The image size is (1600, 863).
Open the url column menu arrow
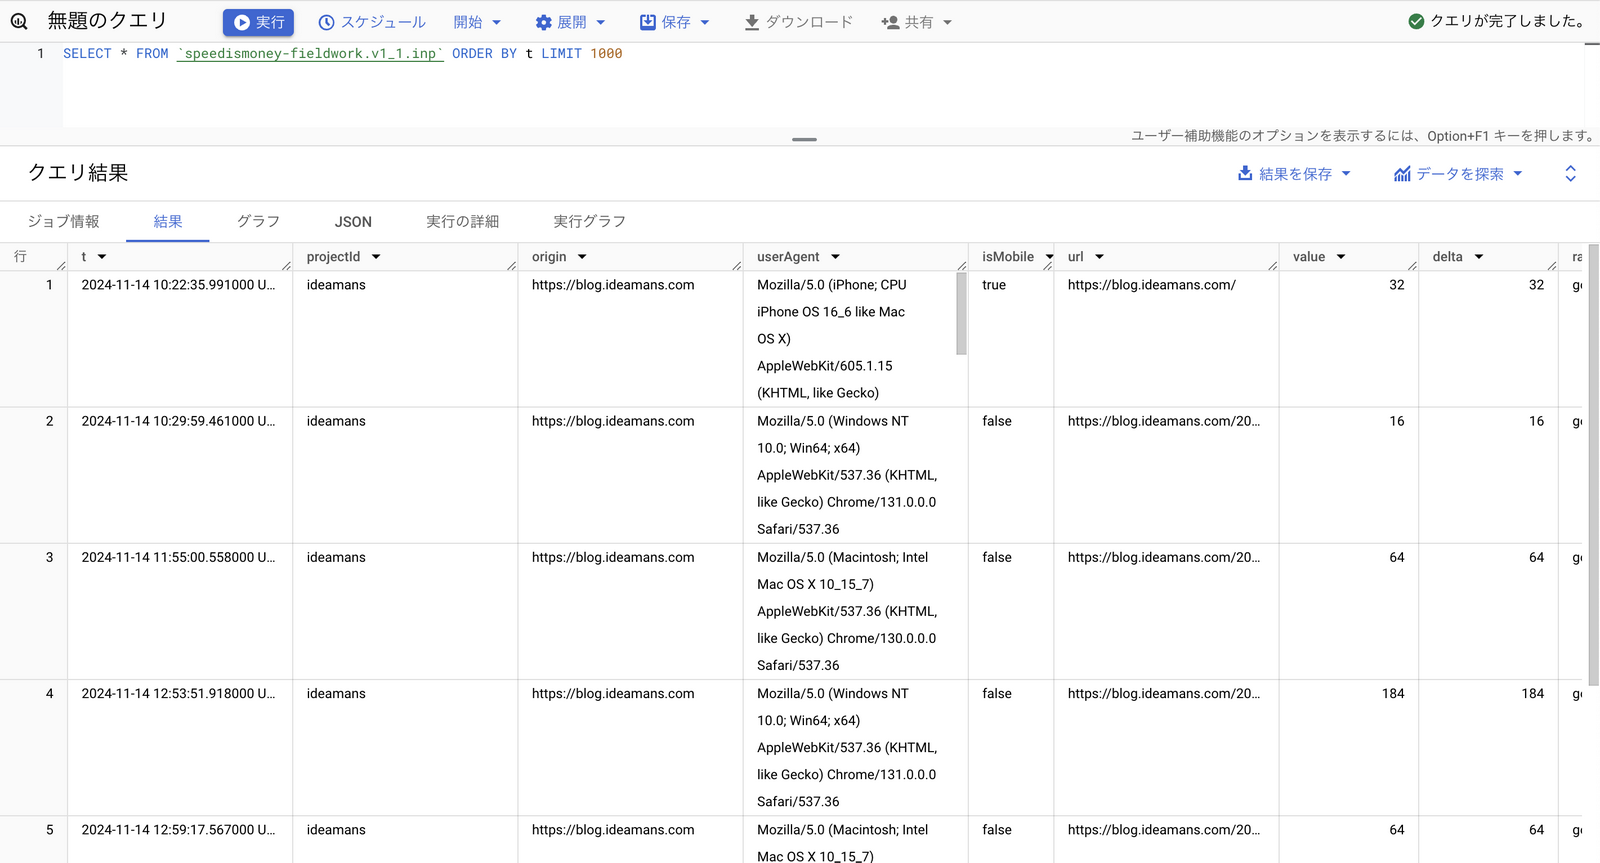(1099, 257)
